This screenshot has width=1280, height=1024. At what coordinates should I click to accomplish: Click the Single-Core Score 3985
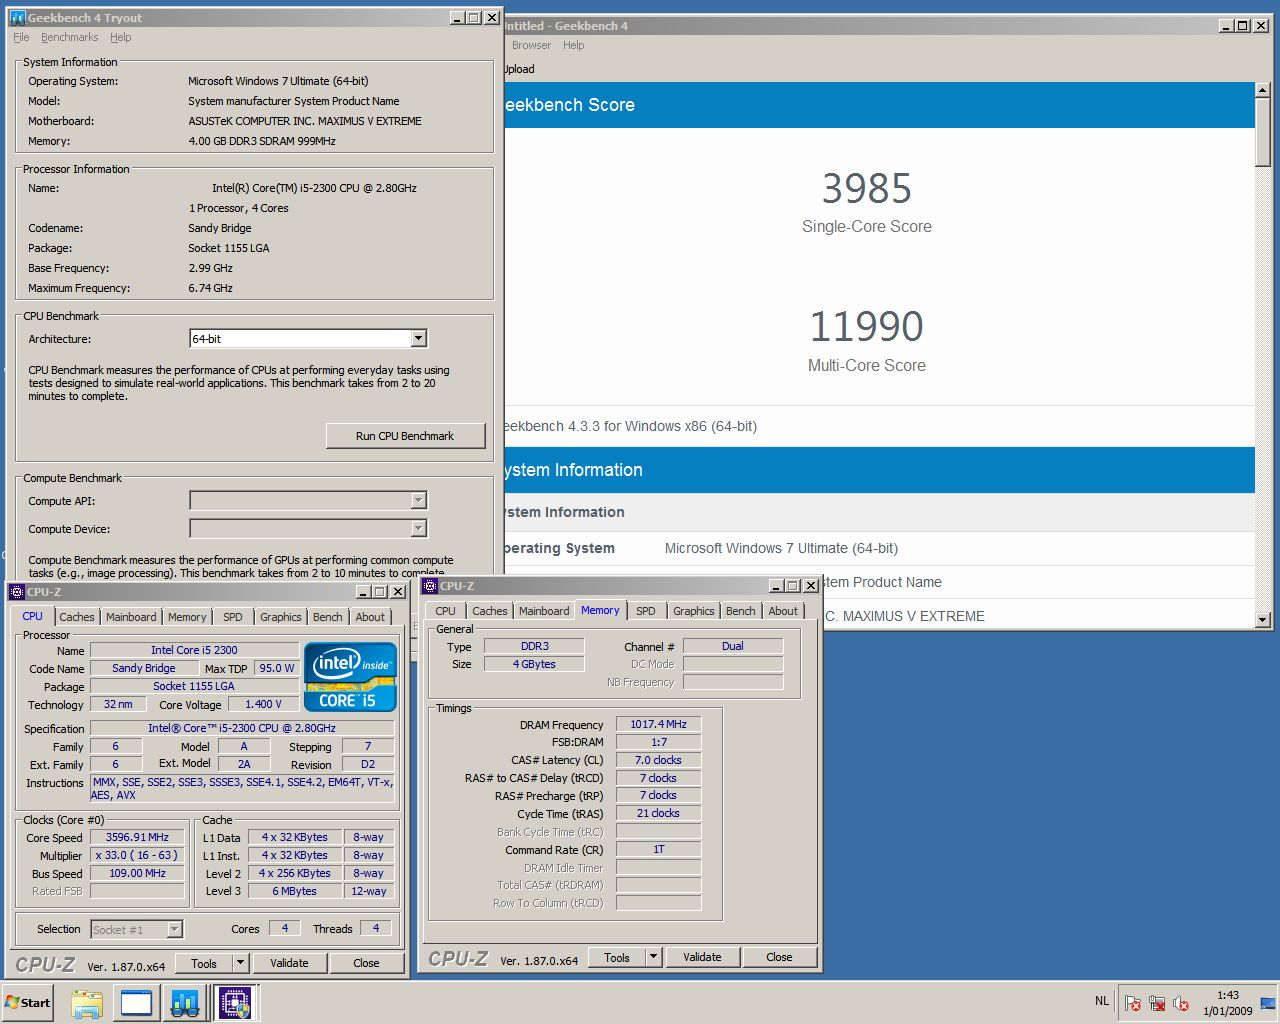(867, 188)
